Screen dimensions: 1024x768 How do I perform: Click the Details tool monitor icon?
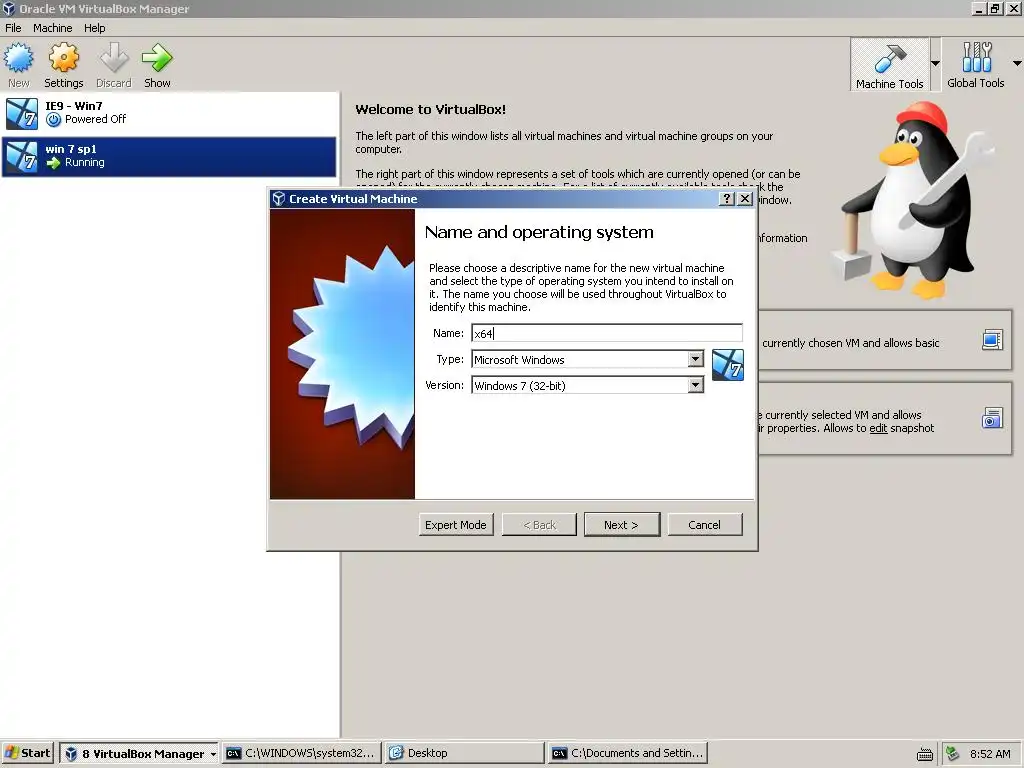[992, 340]
